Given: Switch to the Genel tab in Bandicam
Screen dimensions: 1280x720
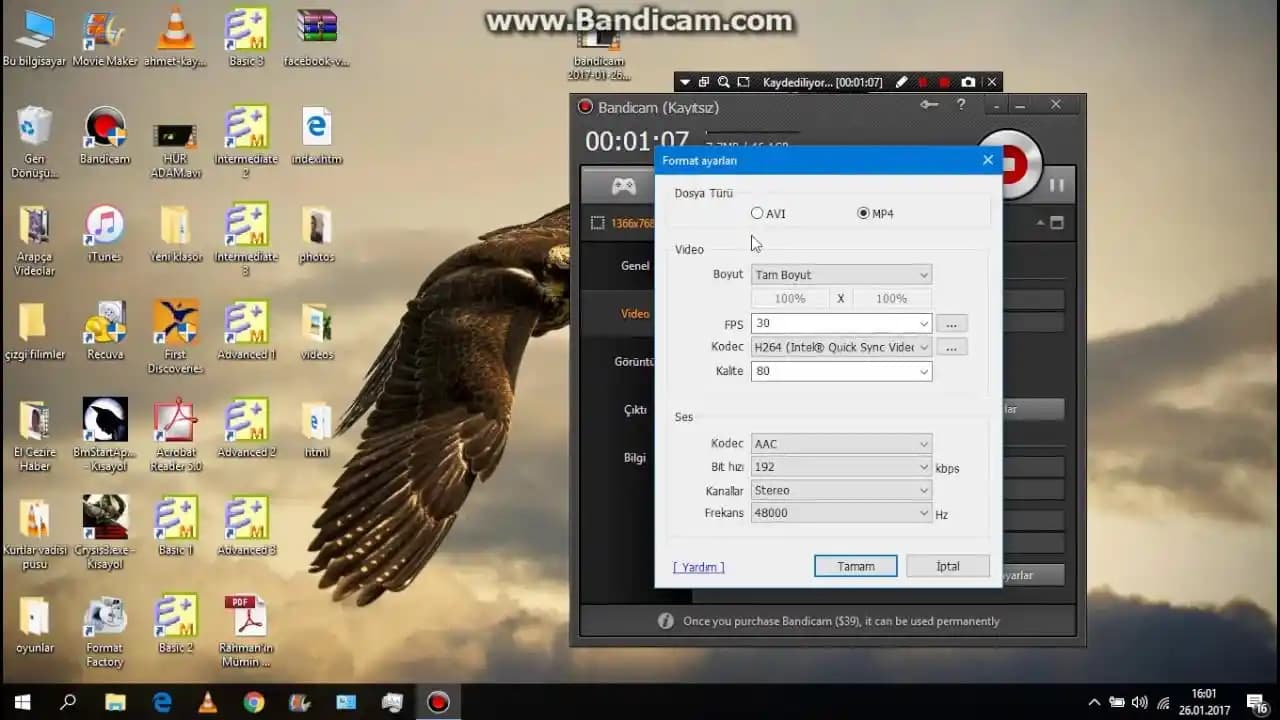Looking at the screenshot, I should click(x=635, y=266).
